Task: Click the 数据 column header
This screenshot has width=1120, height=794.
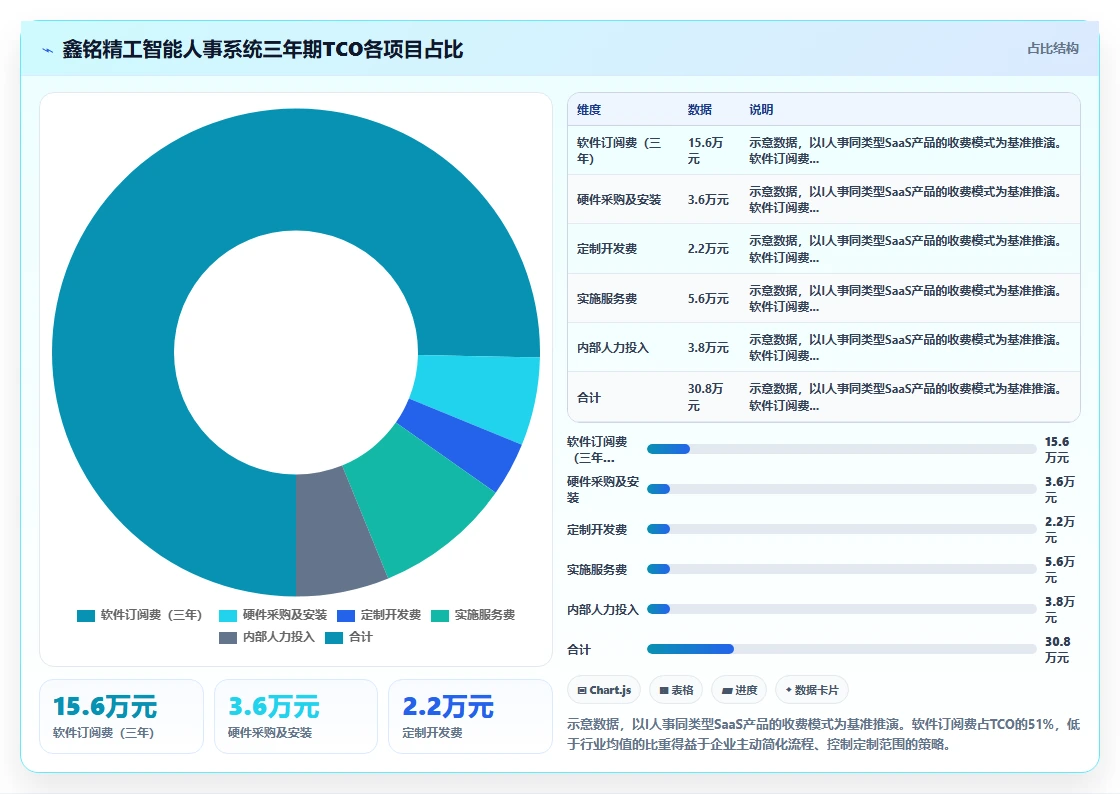Action: pyautogui.click(x=700, y=109)
